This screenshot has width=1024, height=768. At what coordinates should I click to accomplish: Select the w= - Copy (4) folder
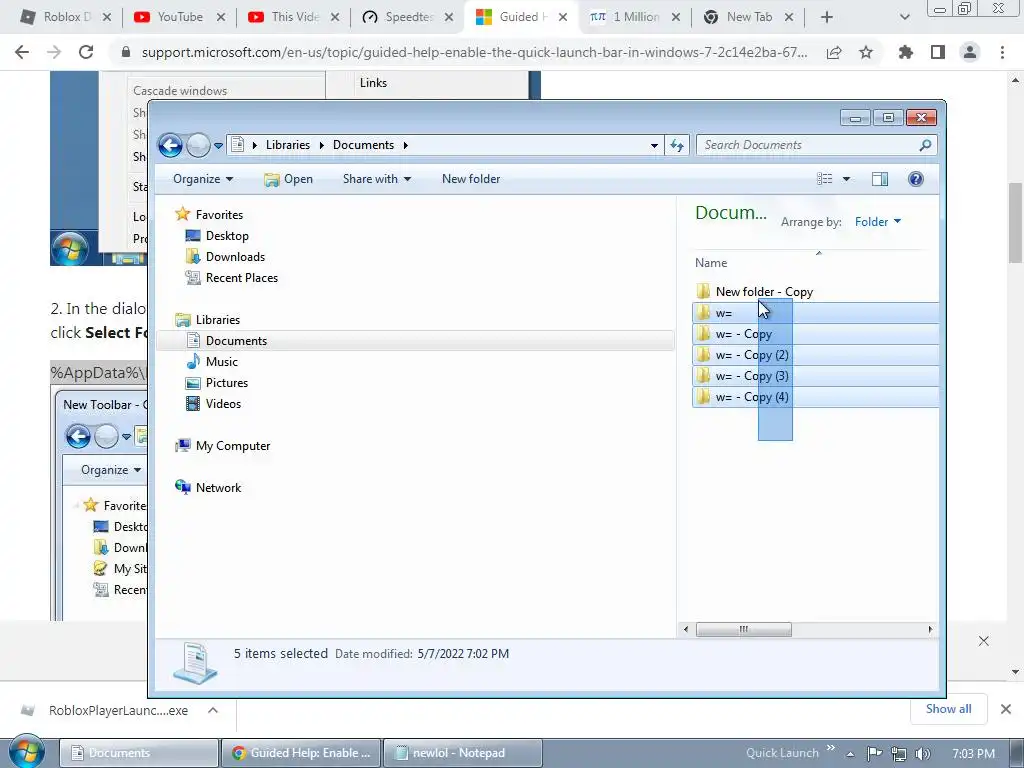click(815, 396)
